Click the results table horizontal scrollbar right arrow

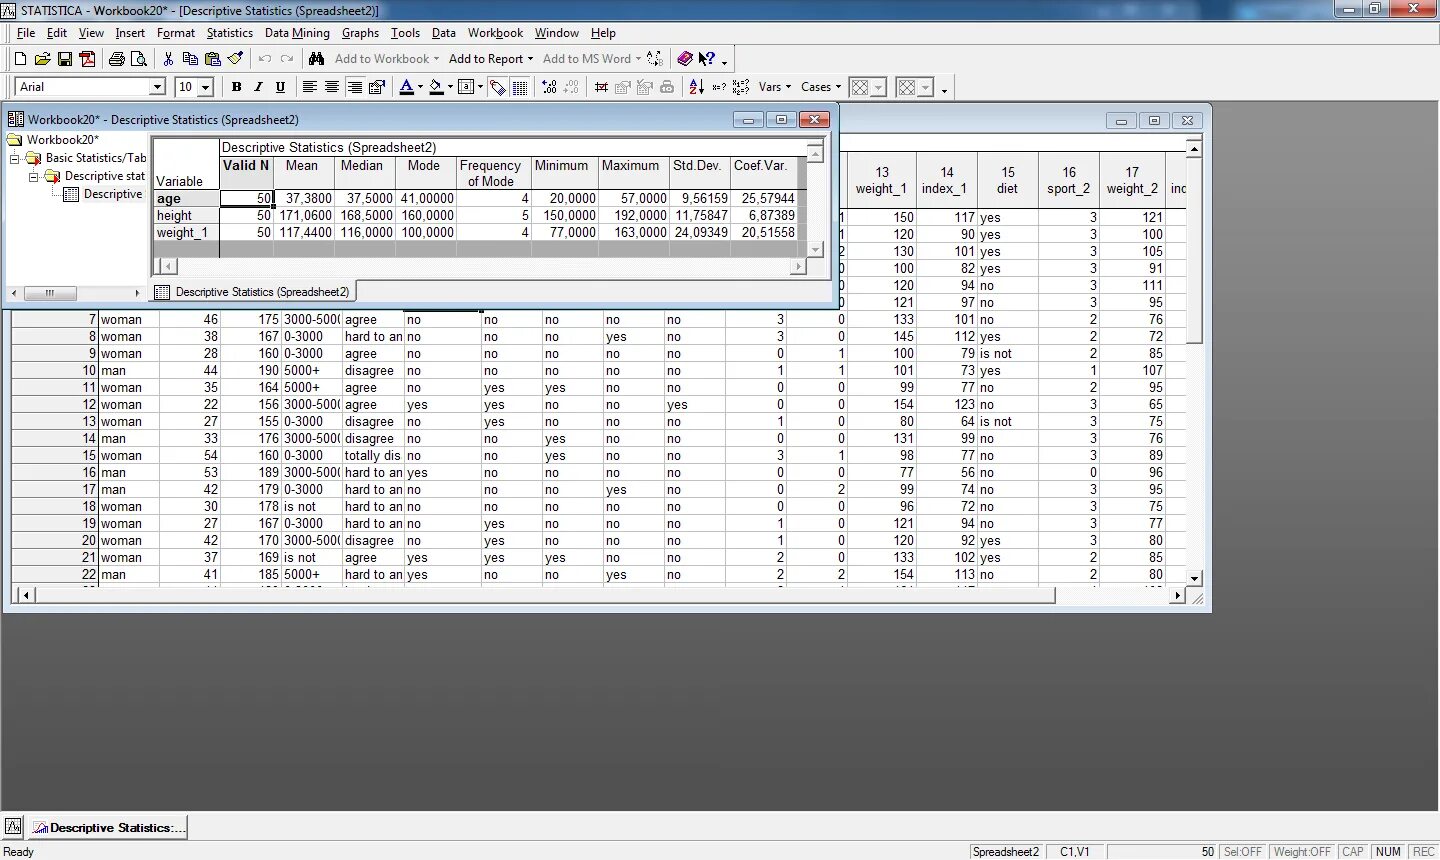coord(798,266)
